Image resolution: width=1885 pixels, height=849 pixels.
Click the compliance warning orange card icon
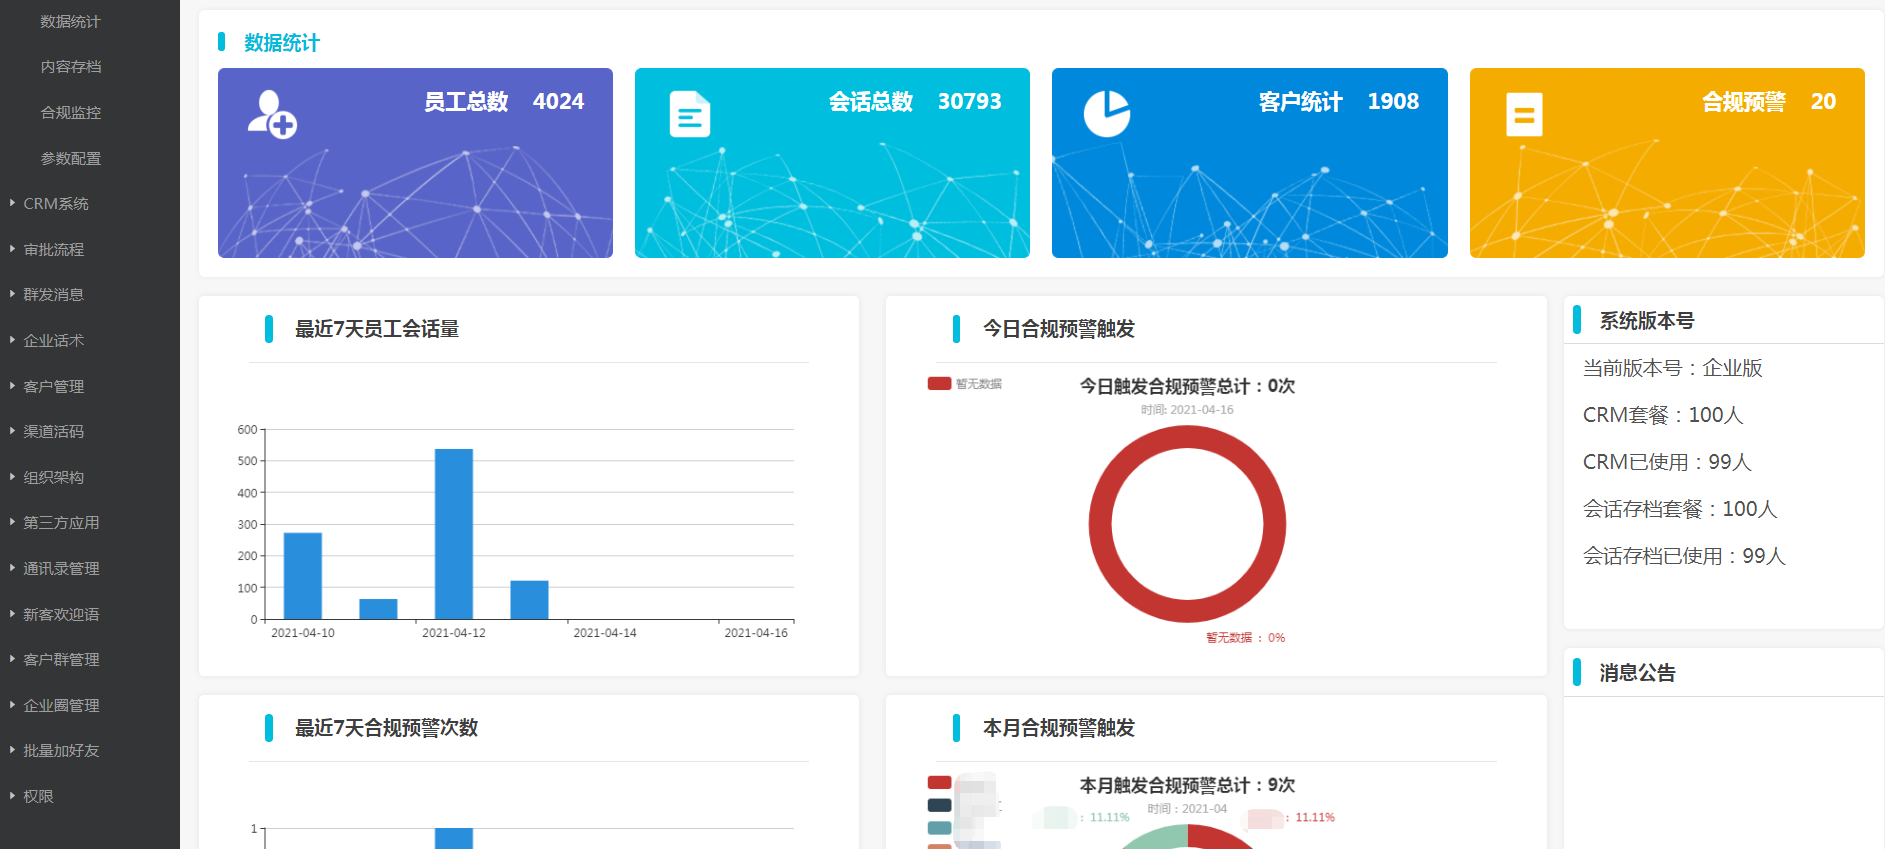[x=1524, y=114]
